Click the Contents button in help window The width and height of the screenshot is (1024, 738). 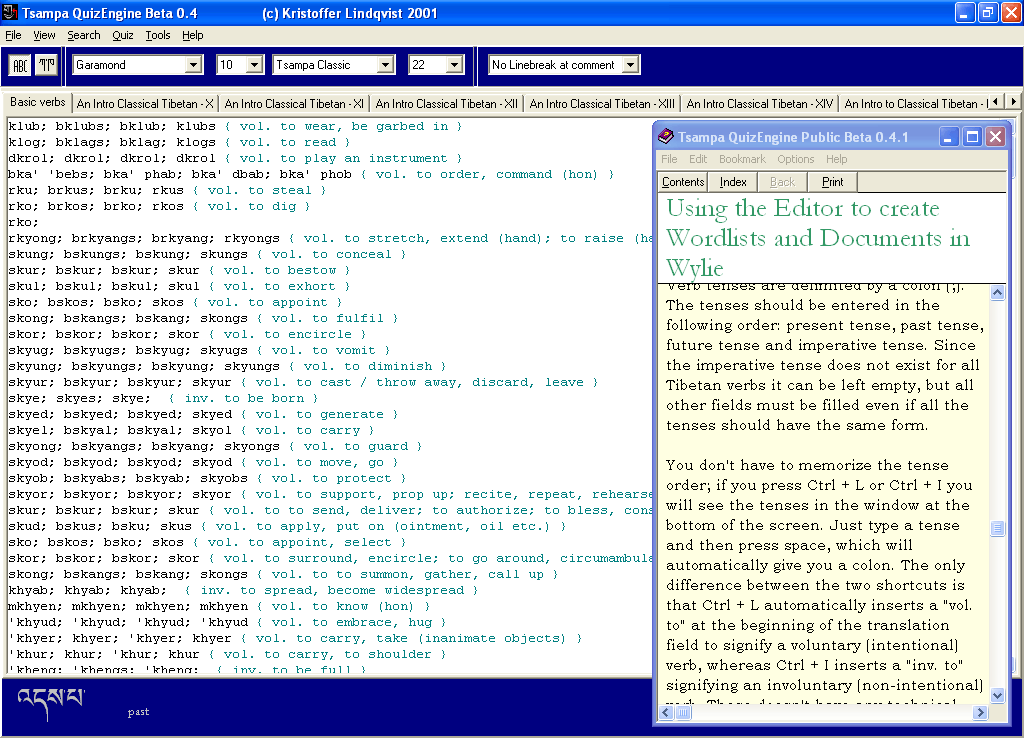(x=682, y=182)
